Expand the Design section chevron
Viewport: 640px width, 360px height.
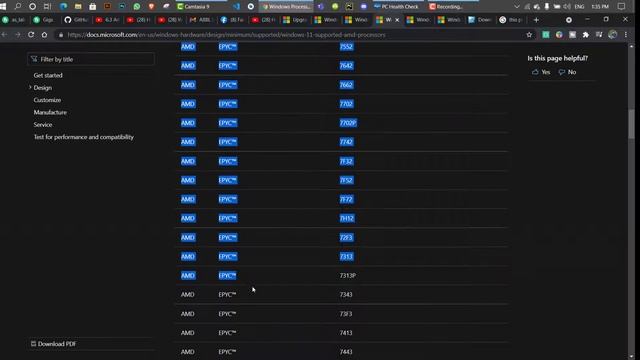30,87
